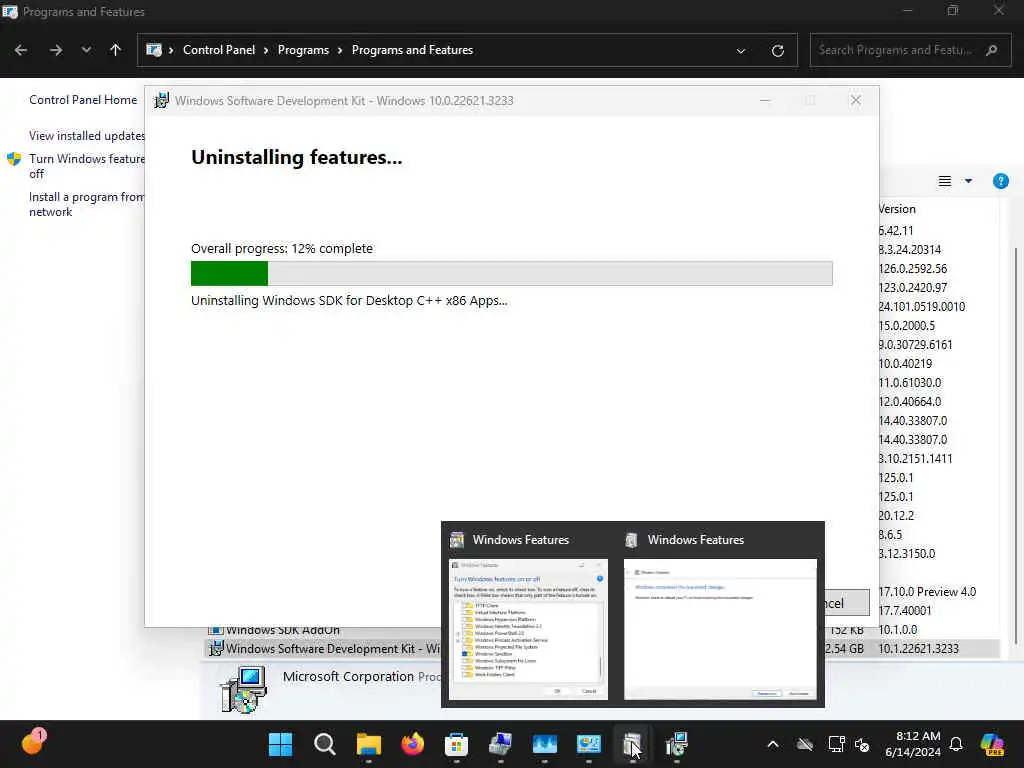The image size is (1024, 768).
Task: Open Control Panel Home link
Action: pos(83,100)
